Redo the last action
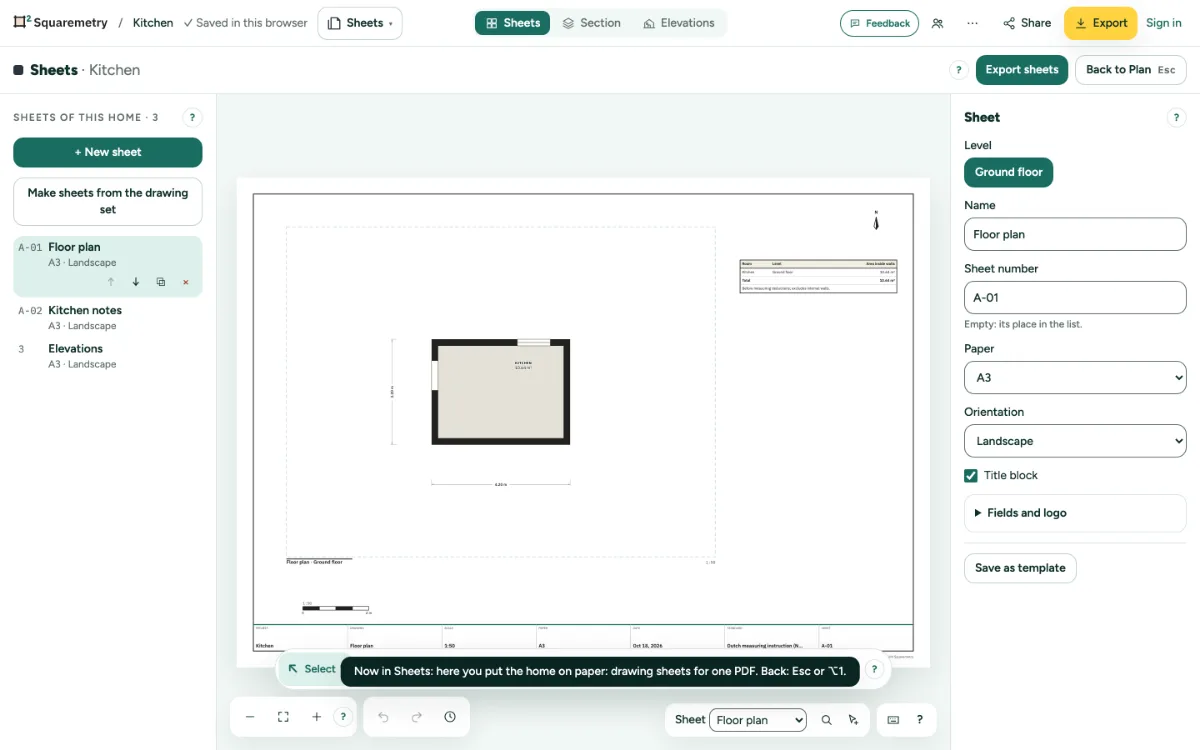Image resolution: width=1200 pixels, height=750 pixels. coord(417,717)
